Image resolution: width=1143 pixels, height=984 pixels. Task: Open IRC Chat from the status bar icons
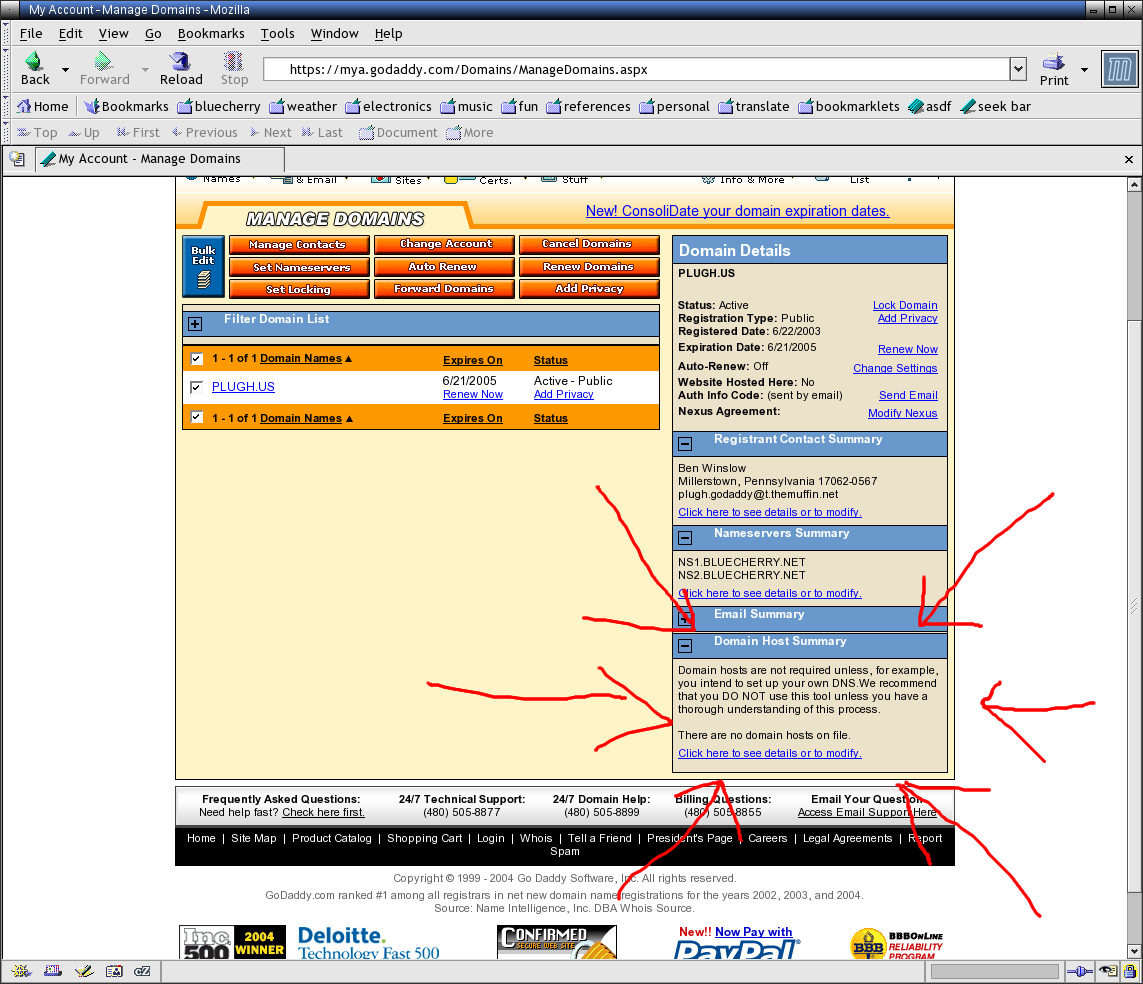coord(142,971)
